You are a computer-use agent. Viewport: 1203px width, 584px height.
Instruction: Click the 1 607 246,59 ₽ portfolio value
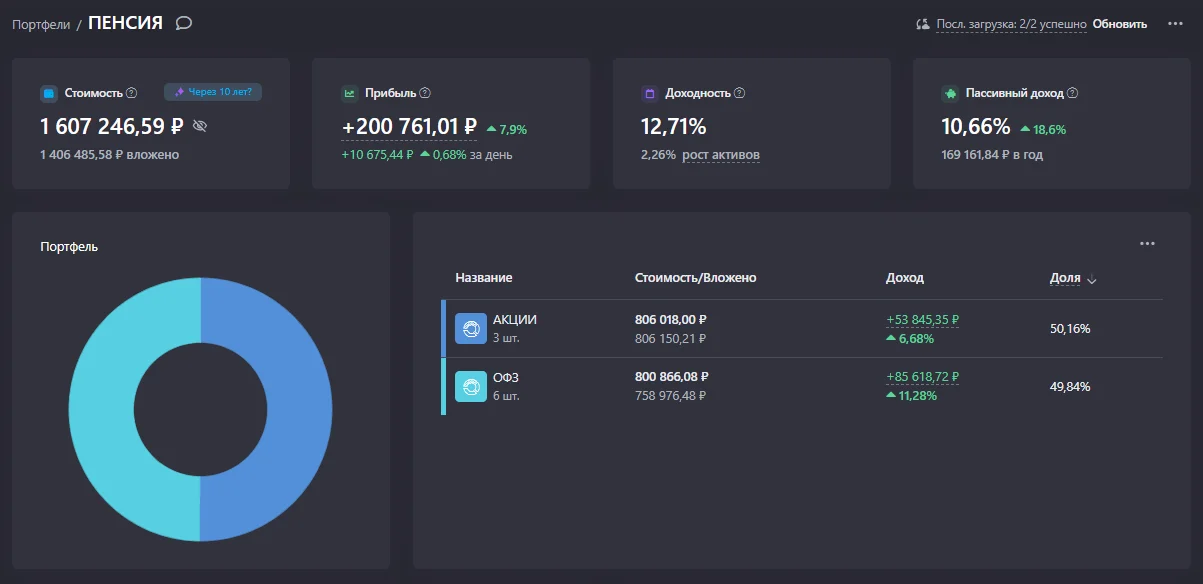click(x=112, y=127)
